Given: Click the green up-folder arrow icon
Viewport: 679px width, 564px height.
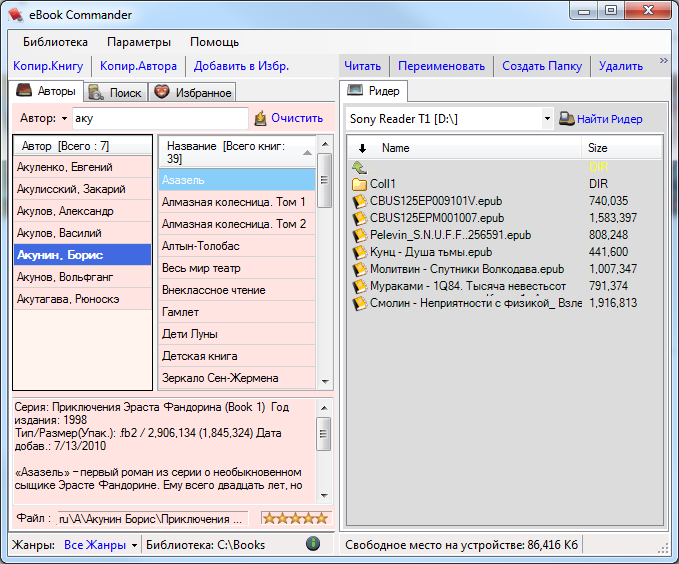Looking at the screenshot, I should coord(360,167).
